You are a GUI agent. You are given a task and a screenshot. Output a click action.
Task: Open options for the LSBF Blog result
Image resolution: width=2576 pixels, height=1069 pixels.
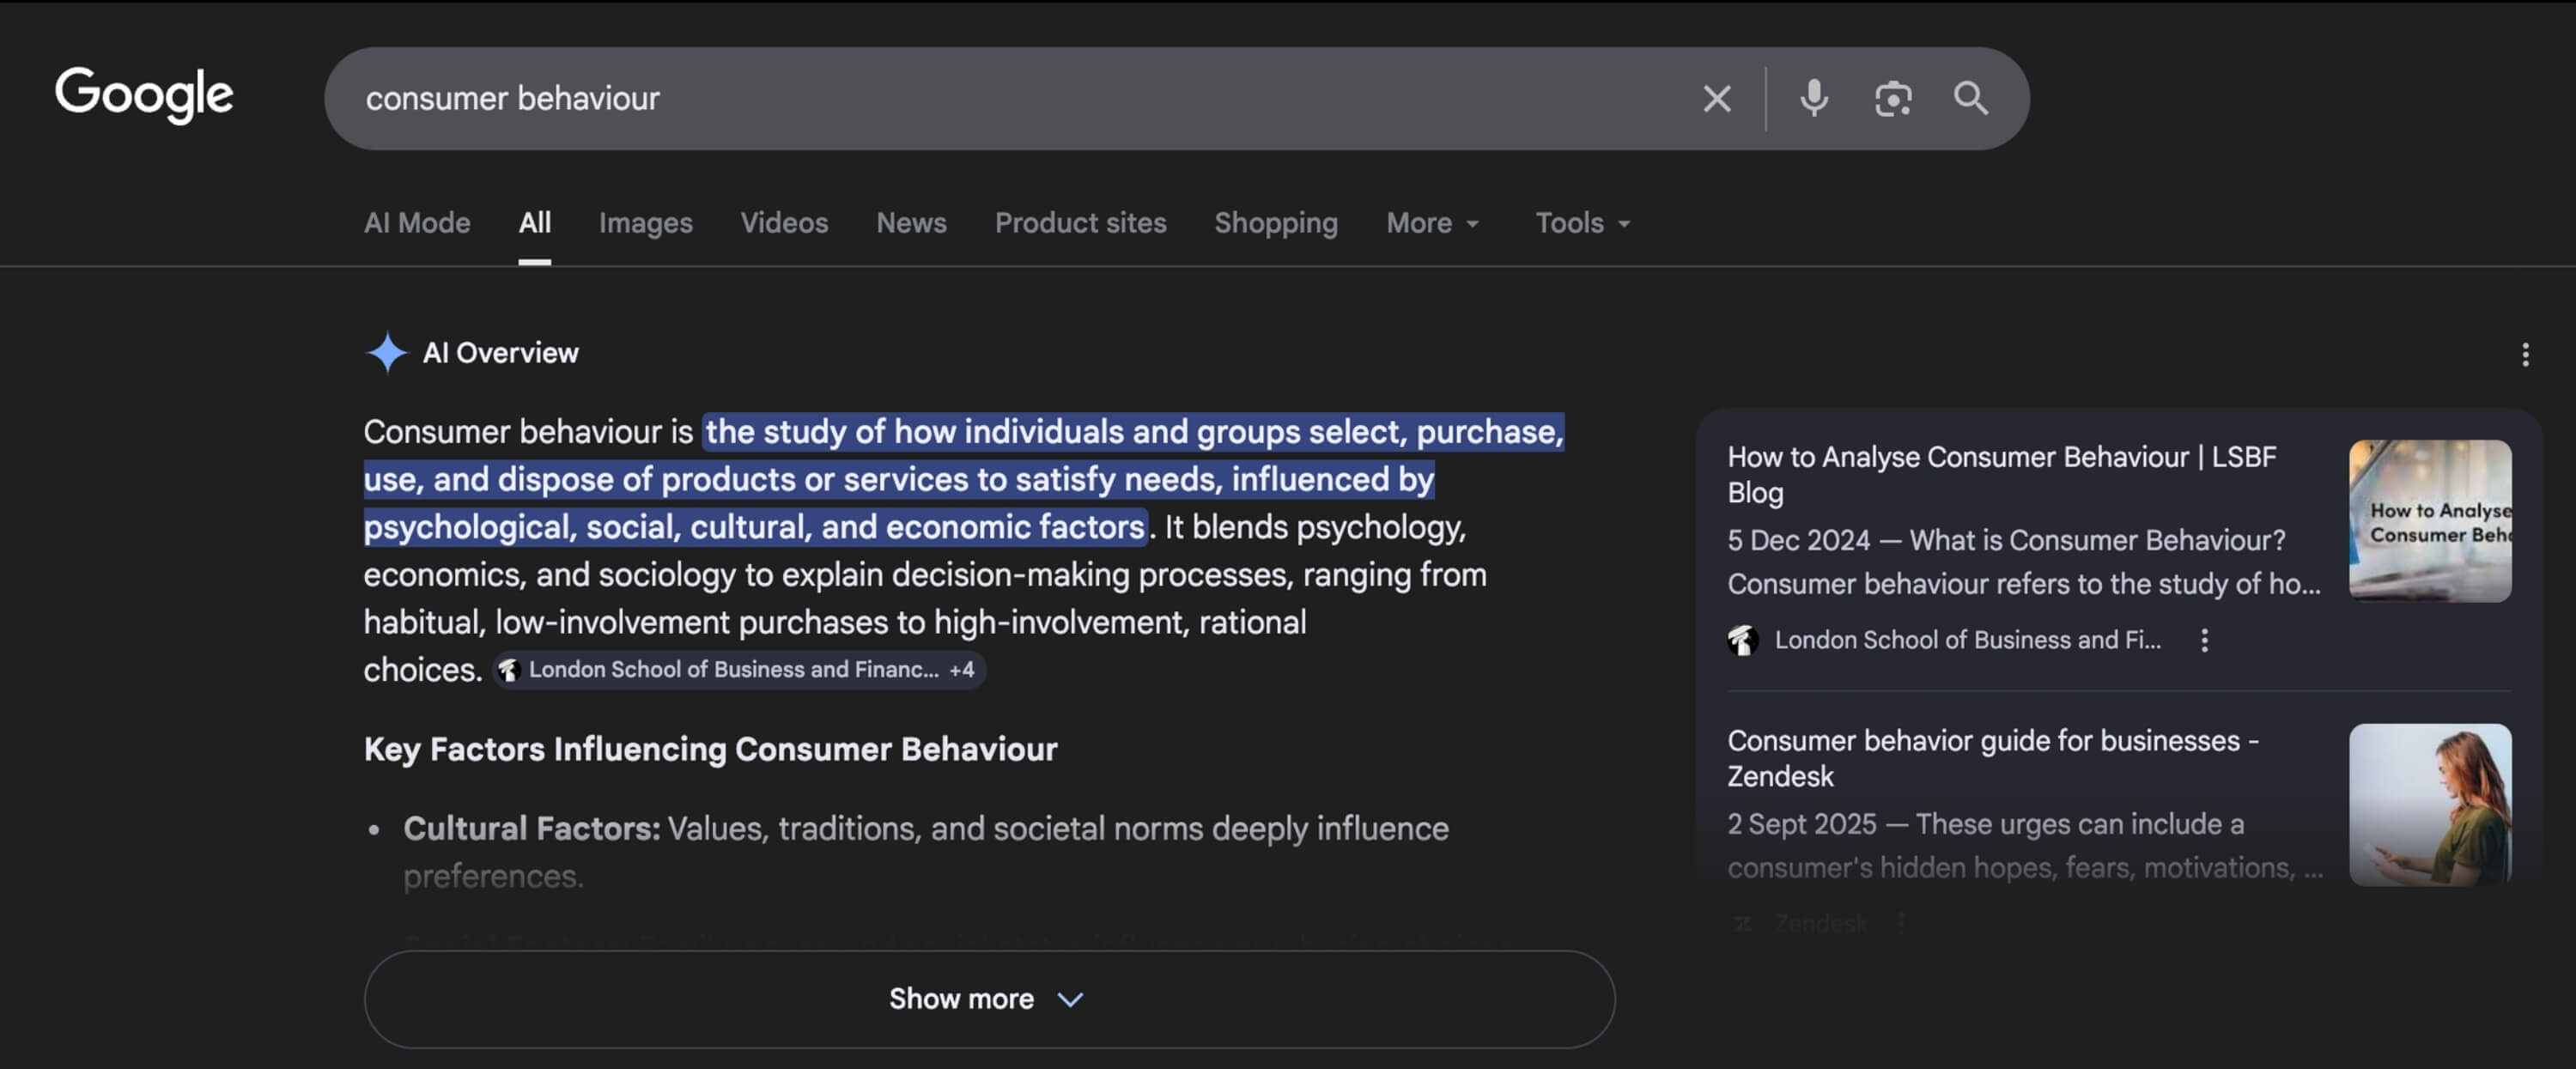[2206, 640]
